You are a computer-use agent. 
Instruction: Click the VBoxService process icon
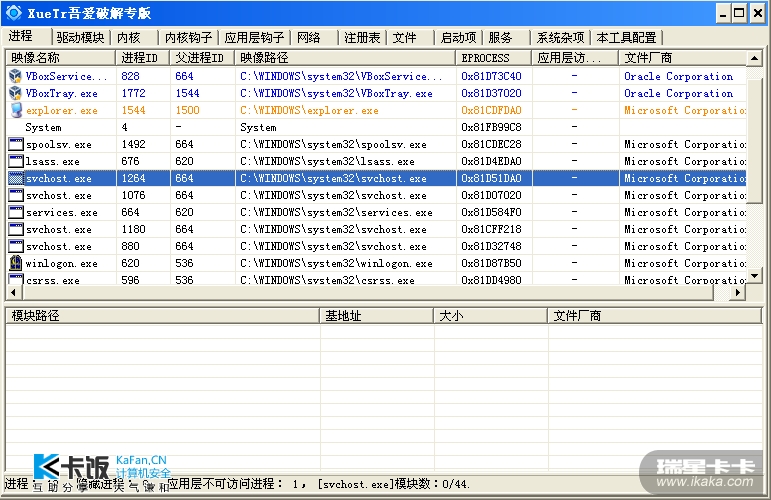click(15, 76)
